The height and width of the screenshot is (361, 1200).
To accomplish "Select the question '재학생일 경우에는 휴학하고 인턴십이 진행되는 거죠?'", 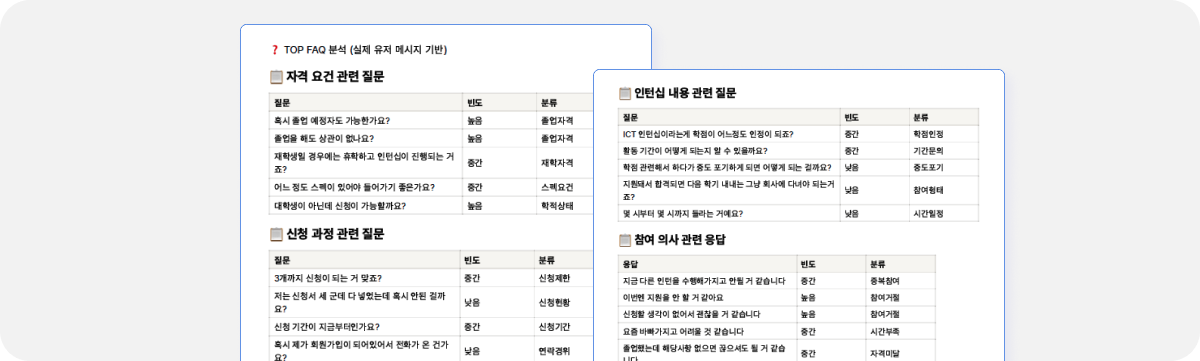I will tap(364, 162).
